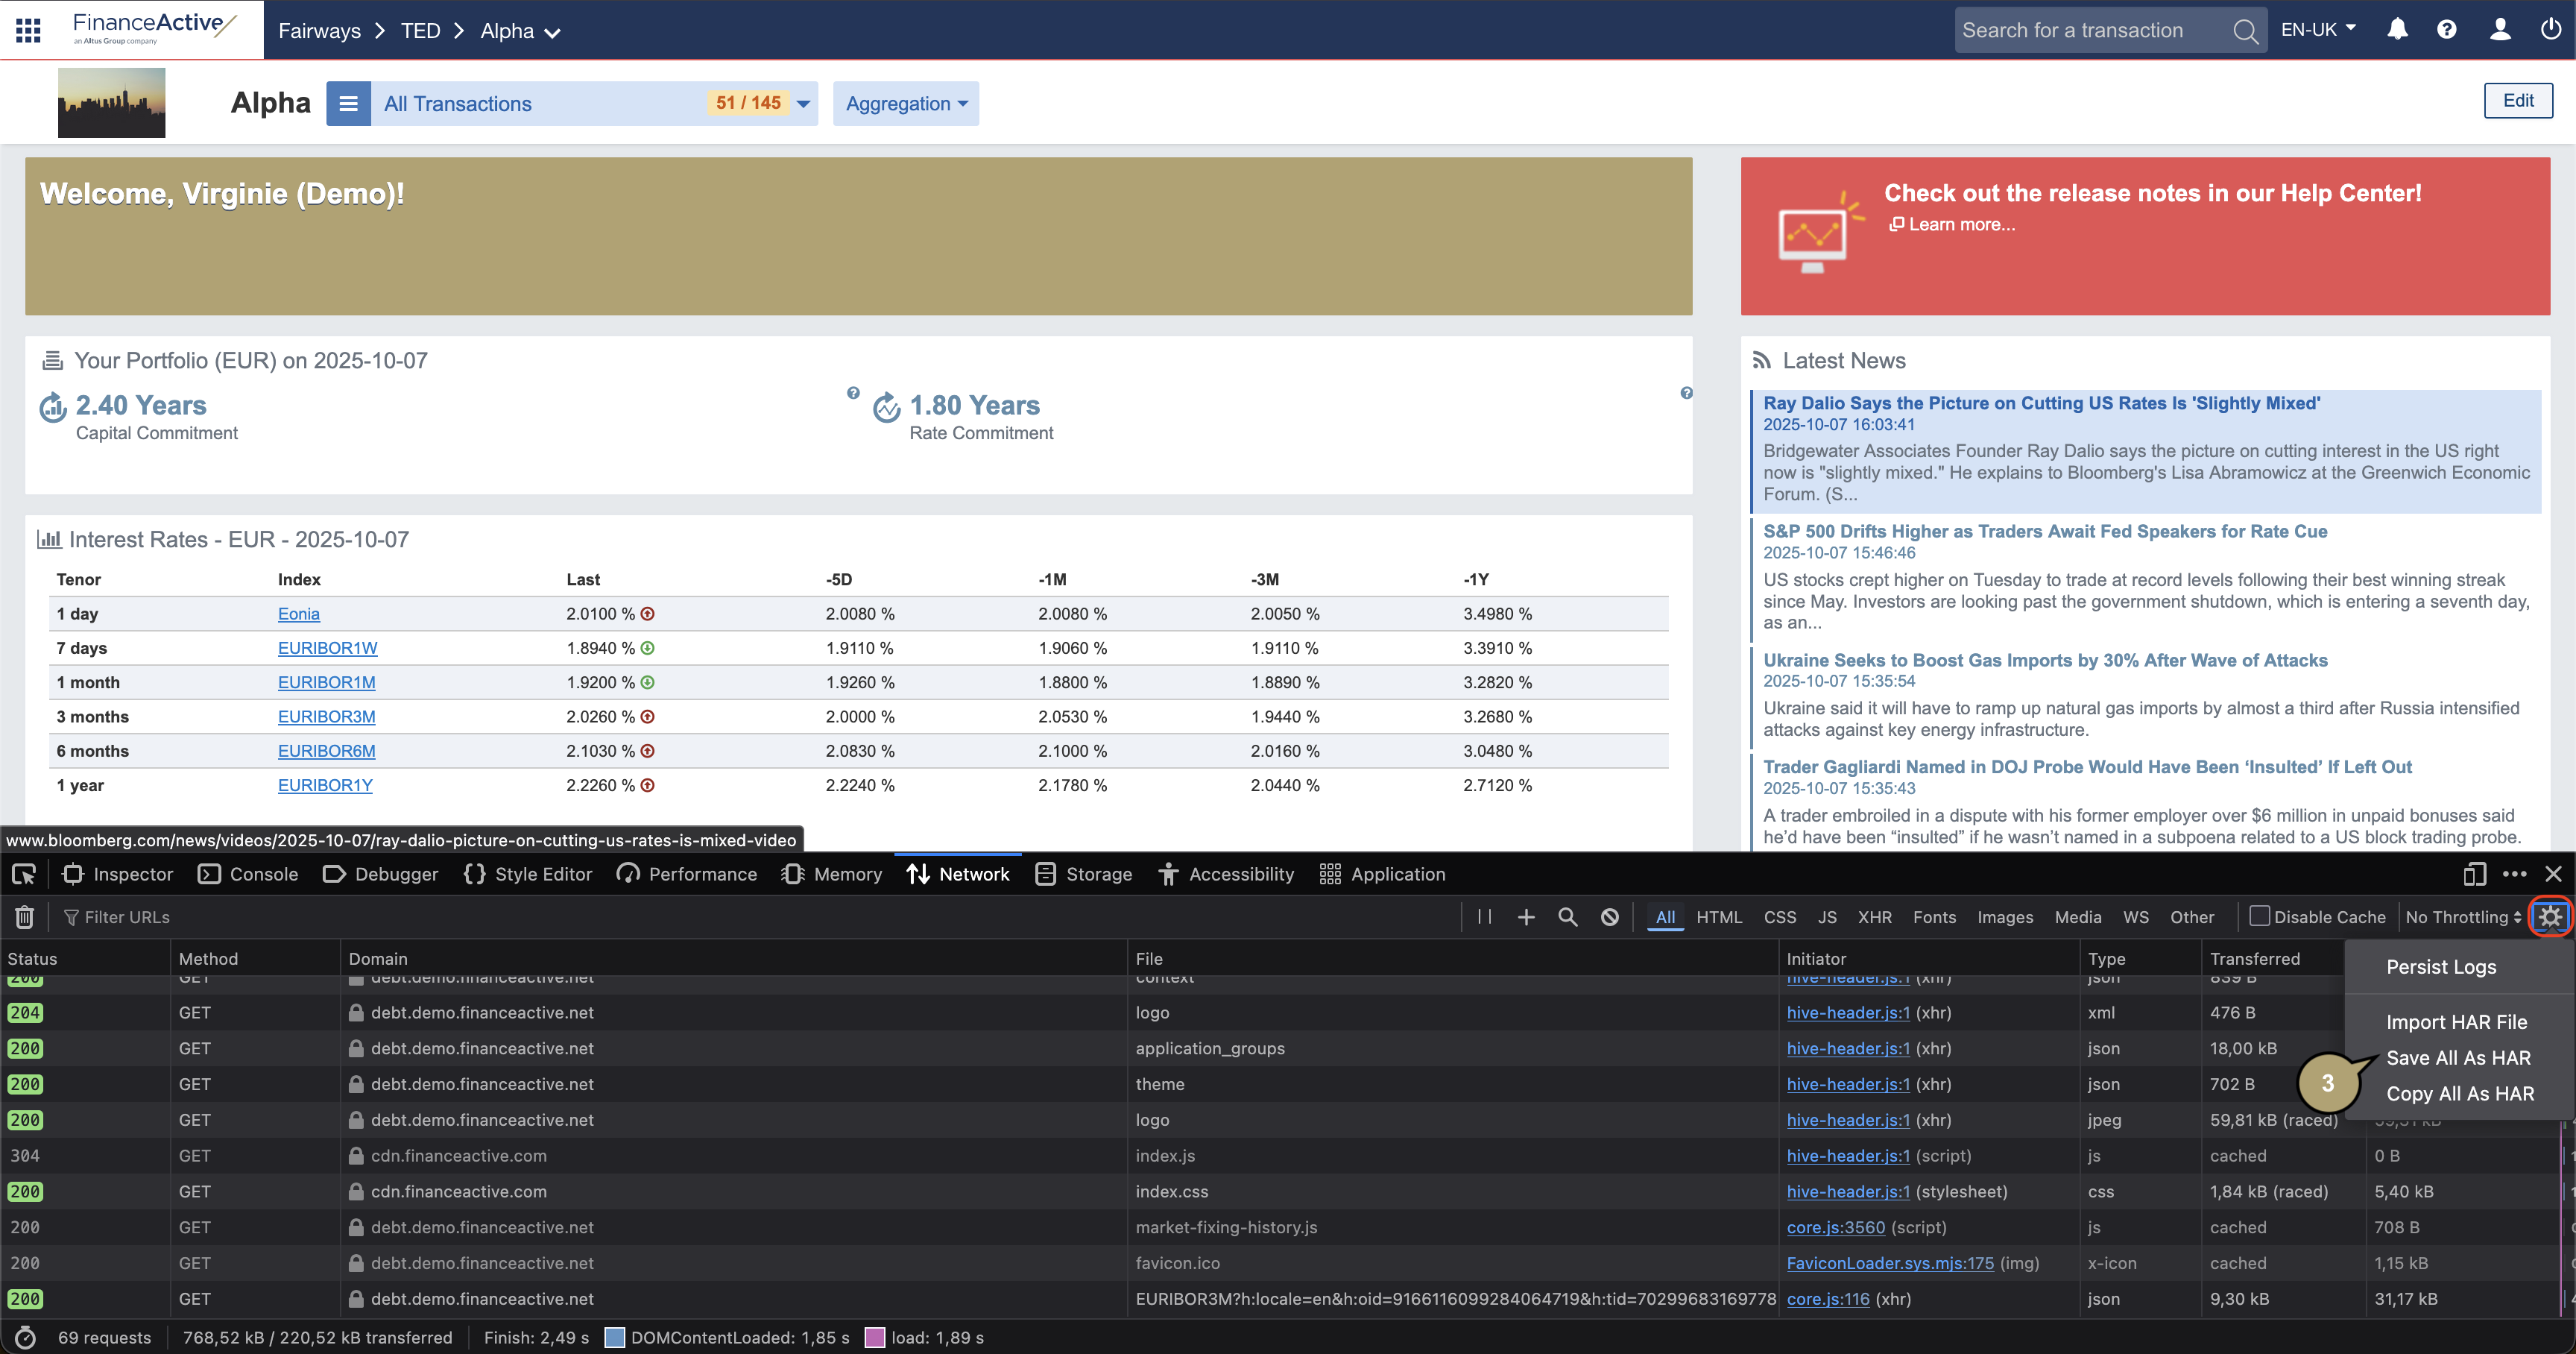The width and height of the screenshot is (2576, 1354).
Task: Click the user account icon
Action: click(2500, 29)
